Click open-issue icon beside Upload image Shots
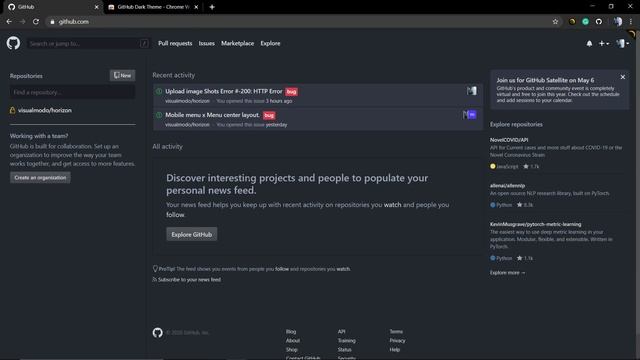This screenshot has height=360, width=640. (159, 91)
